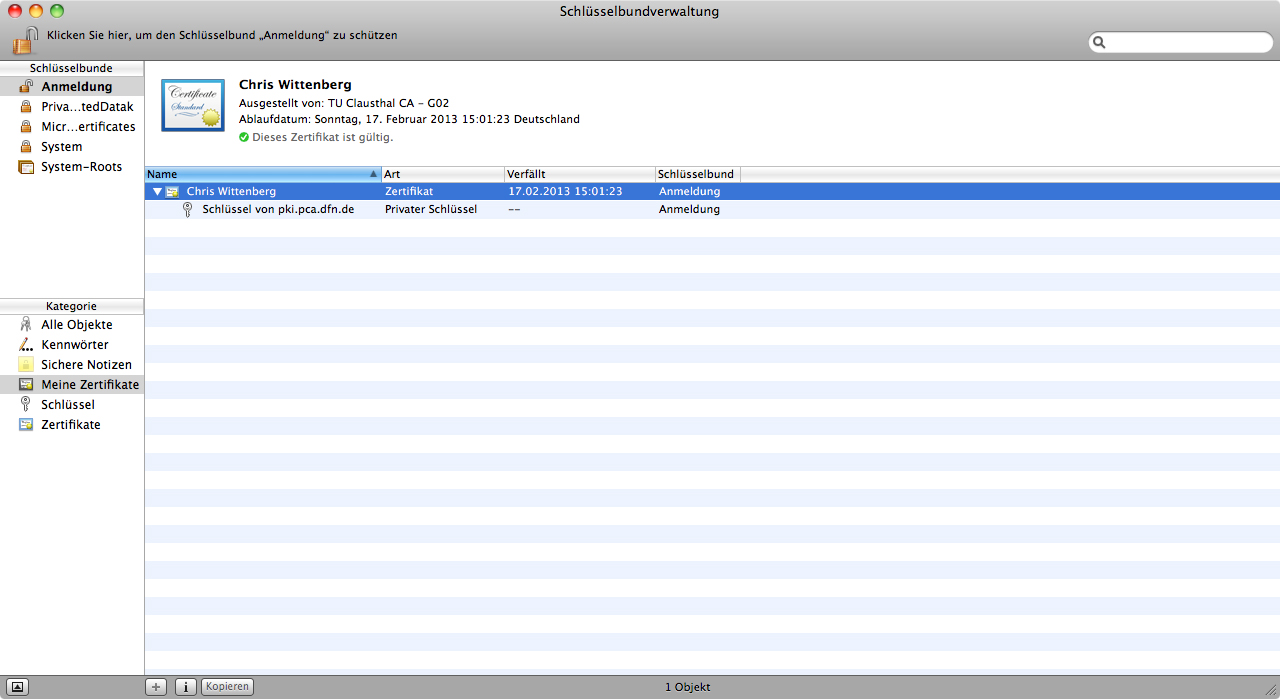Show the Kennwörter category
This screenshot has height=699, width=1280.
point(74,345)
